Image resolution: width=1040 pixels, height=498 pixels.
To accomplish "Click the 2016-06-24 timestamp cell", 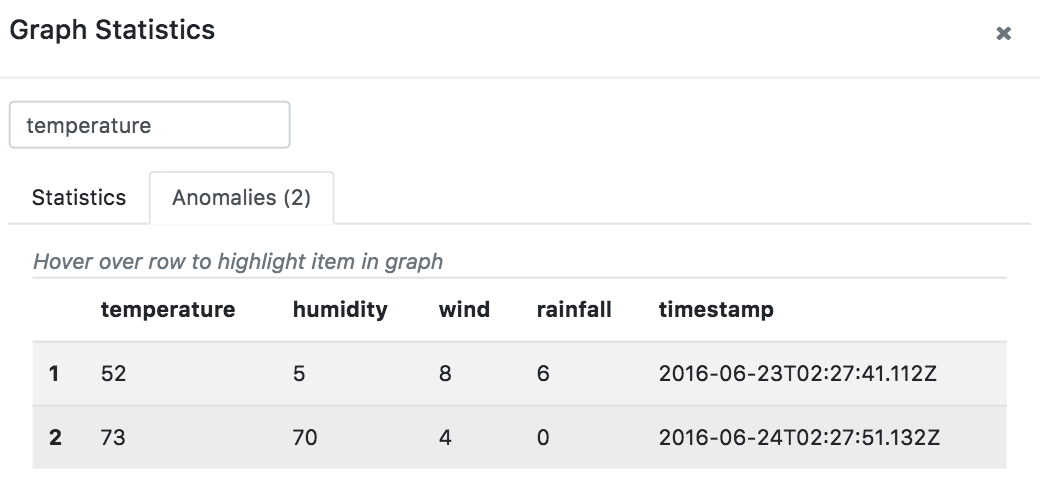I will pos(800,437).
